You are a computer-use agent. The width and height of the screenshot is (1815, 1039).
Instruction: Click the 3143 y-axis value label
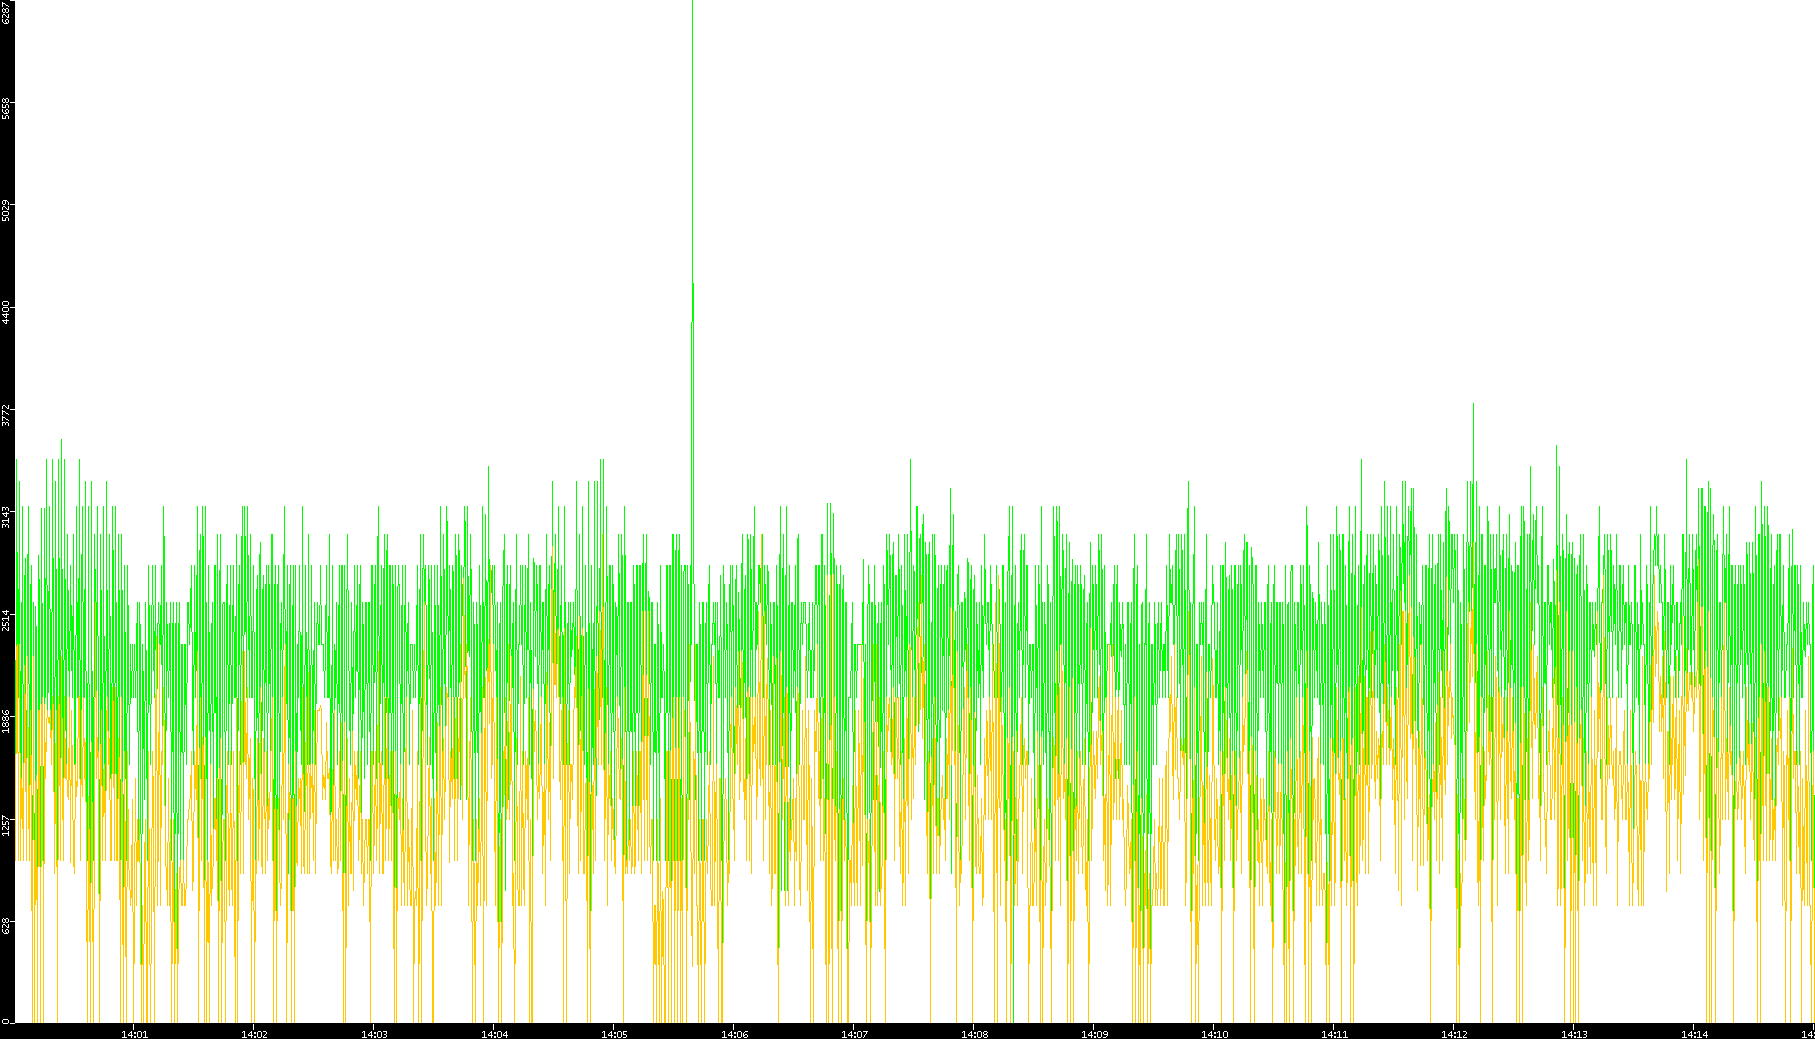[x=6, y=517]
